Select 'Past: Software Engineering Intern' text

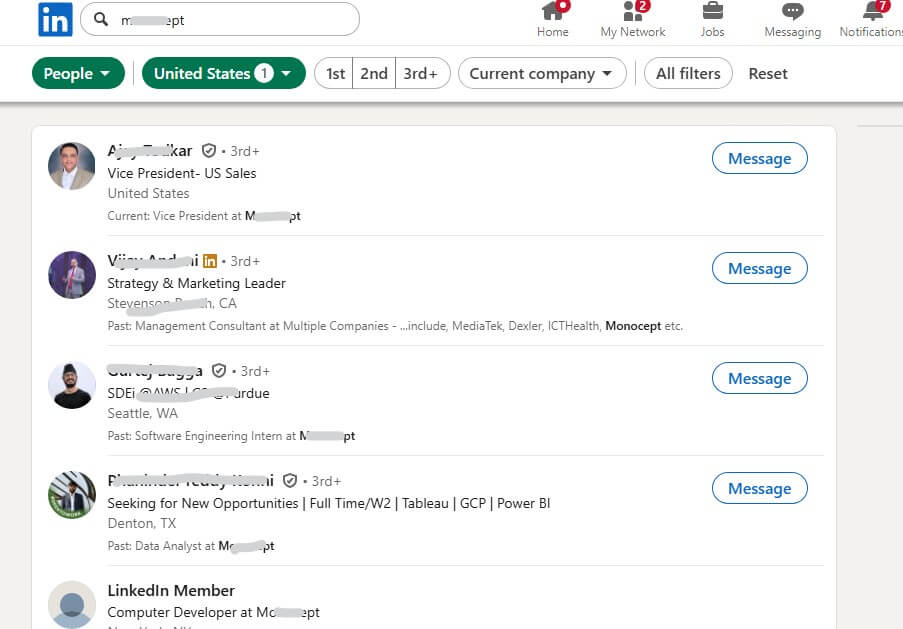pyautogui.click(x=195, y=436)
